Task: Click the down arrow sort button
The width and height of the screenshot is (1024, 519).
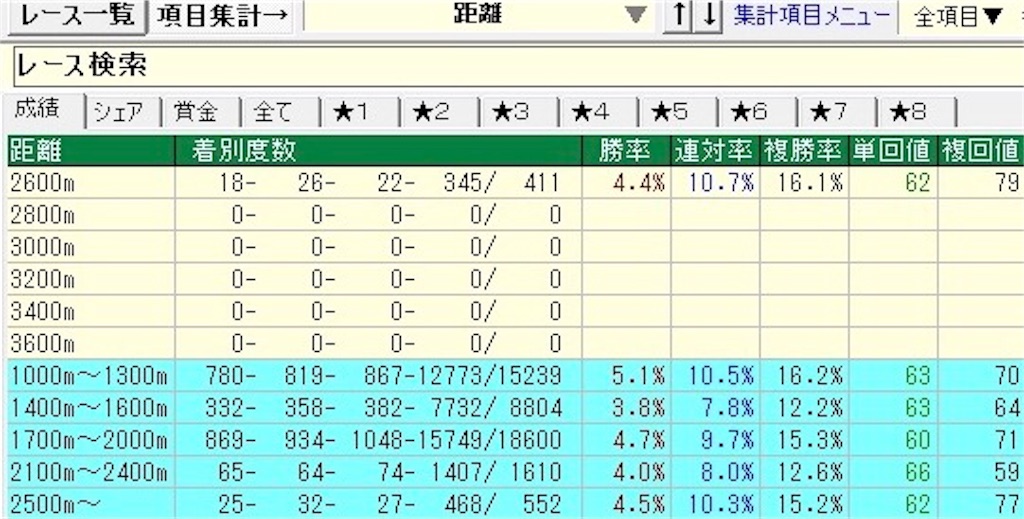Action: 709,16
